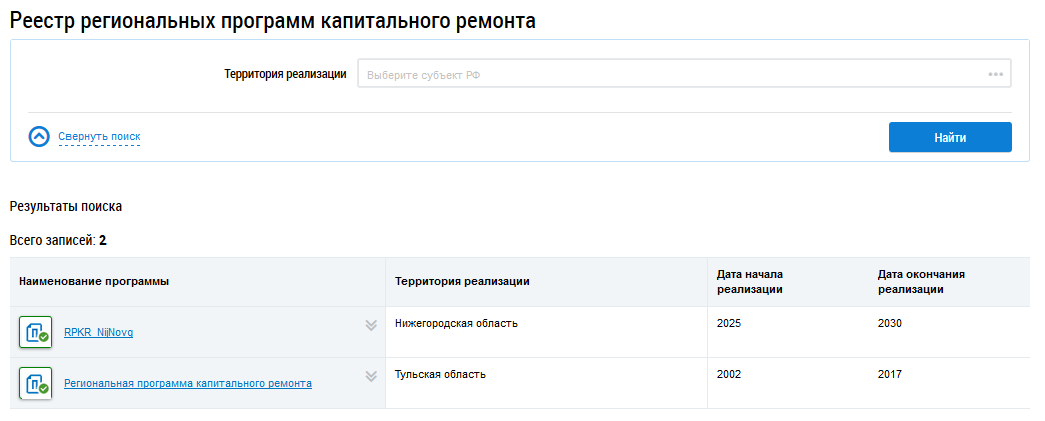
Task: Click the Дата начала реализации column header
Action: pyautogui.click(x=750, y=282)
